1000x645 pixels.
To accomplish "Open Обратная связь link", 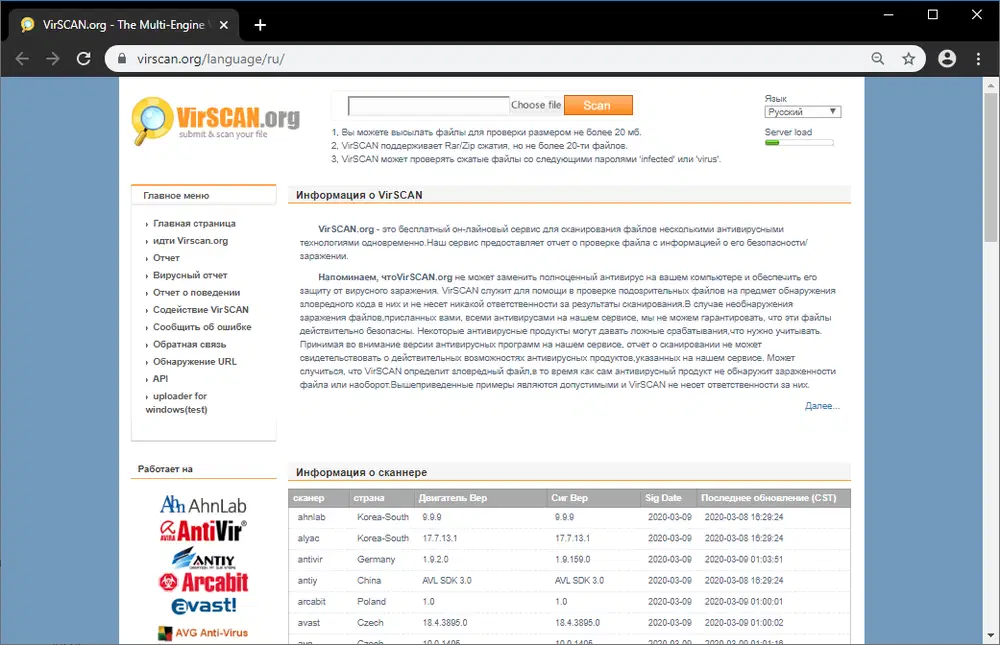I will click(189, 344).
